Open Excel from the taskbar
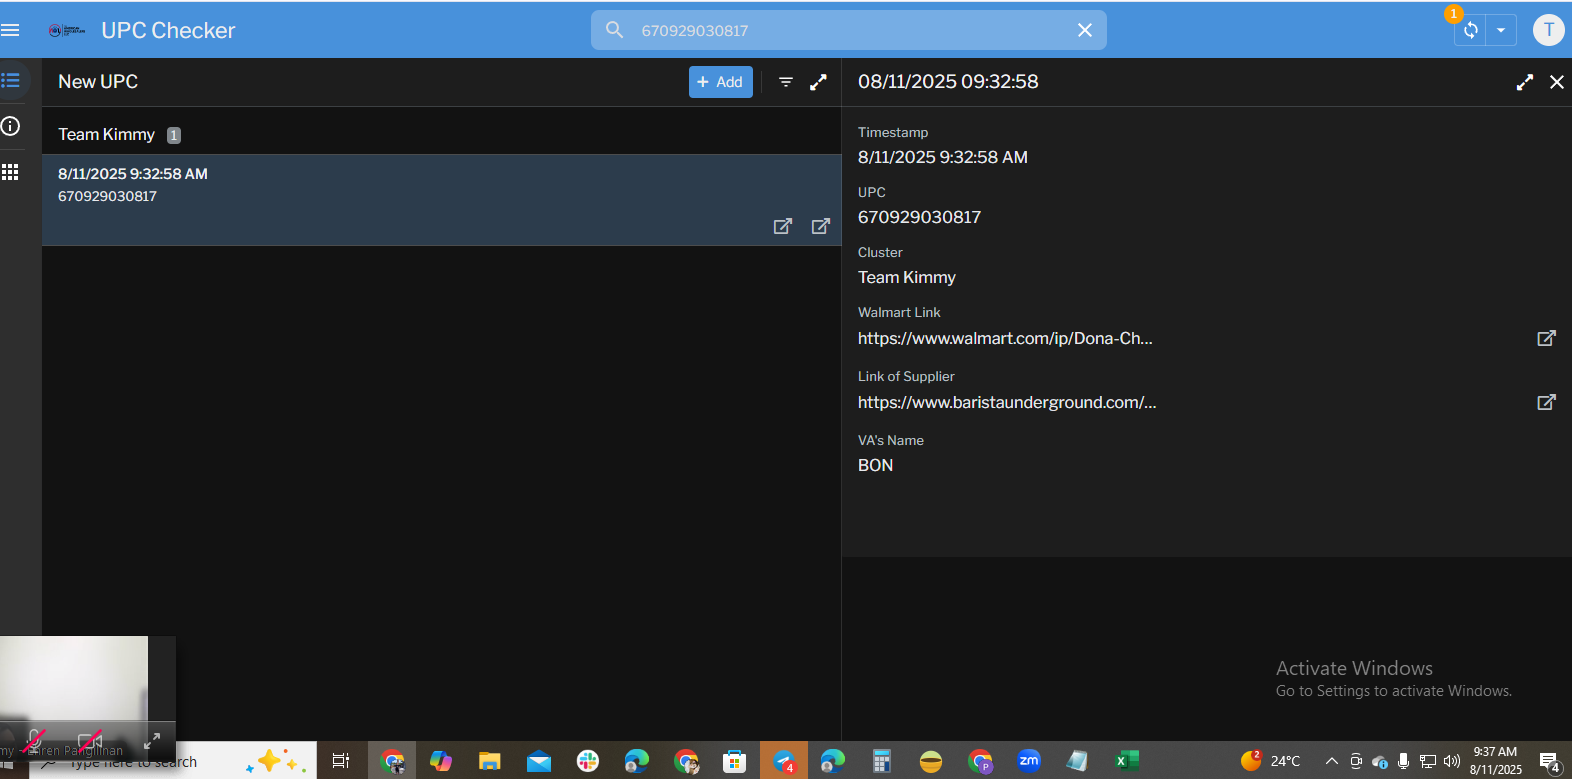Image resolution: width=1572 pixels, height=779 pixels. pos(1127,761)
